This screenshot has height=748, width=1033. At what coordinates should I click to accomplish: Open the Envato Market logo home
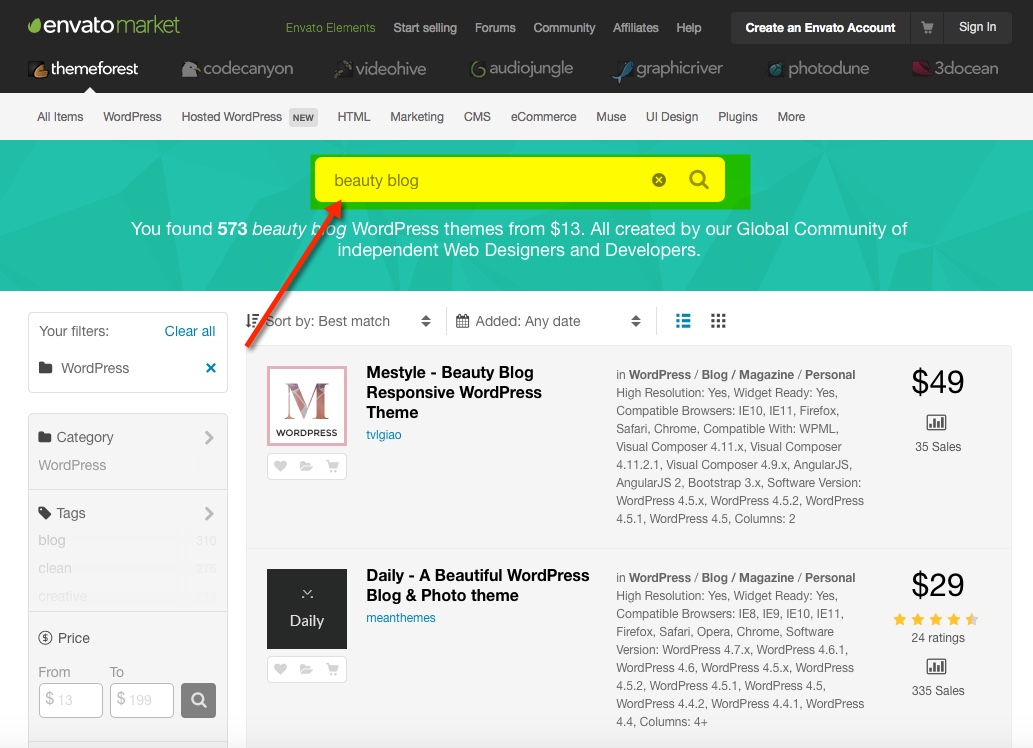tap(103, 26)
